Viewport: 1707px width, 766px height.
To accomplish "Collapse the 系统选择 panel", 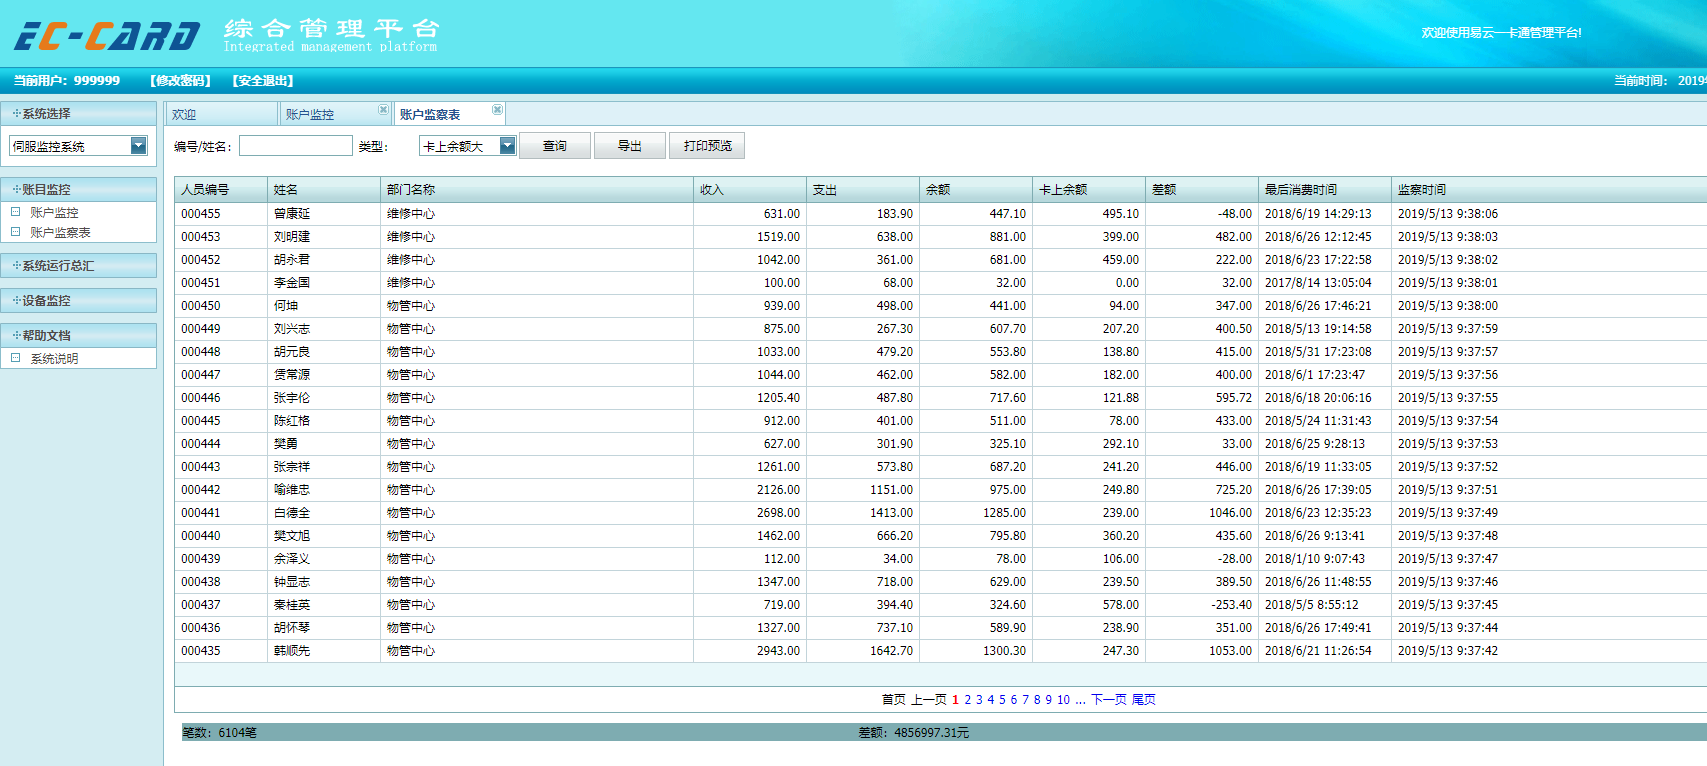I will (x=79, y=114).
